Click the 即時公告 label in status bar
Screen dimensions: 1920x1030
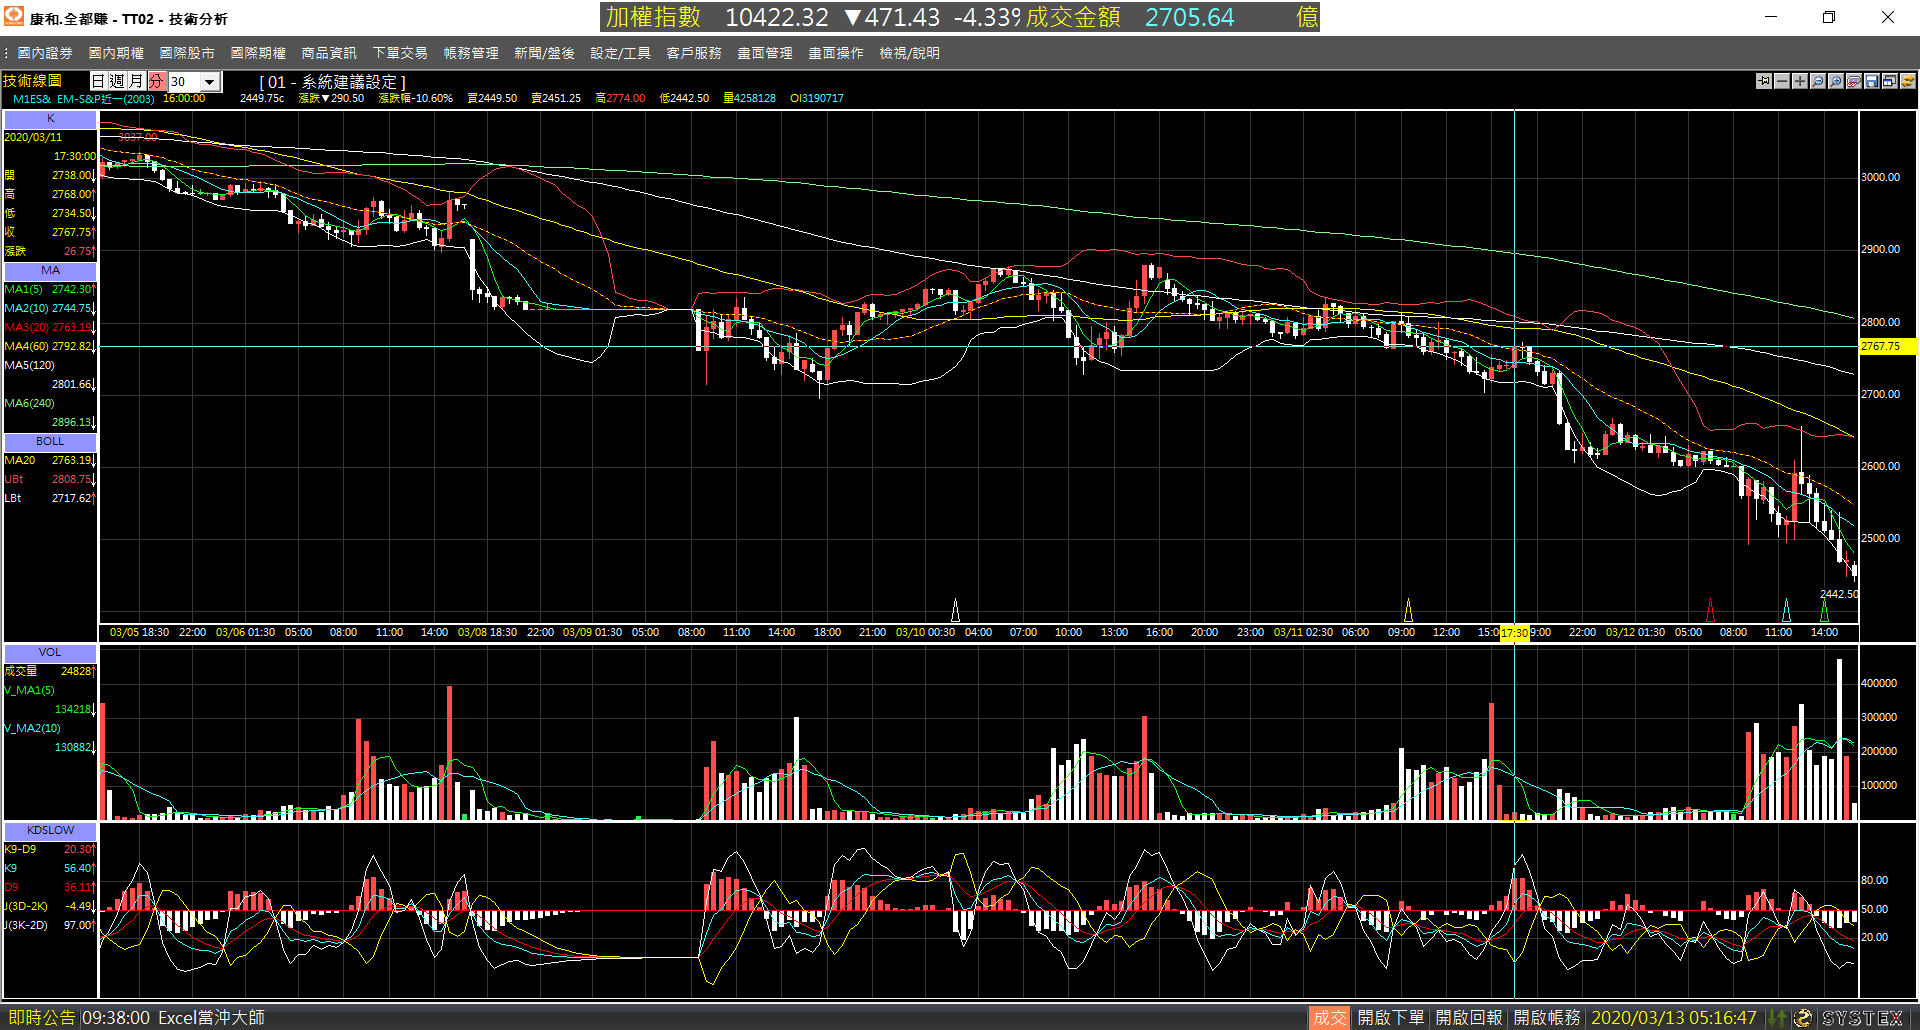click(42, 1018)
